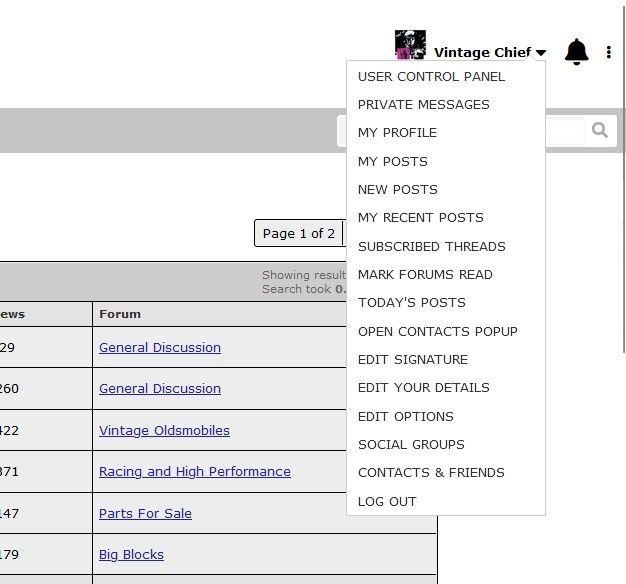
Task: Go to My Profile
Action: click(x=397, y=133)
